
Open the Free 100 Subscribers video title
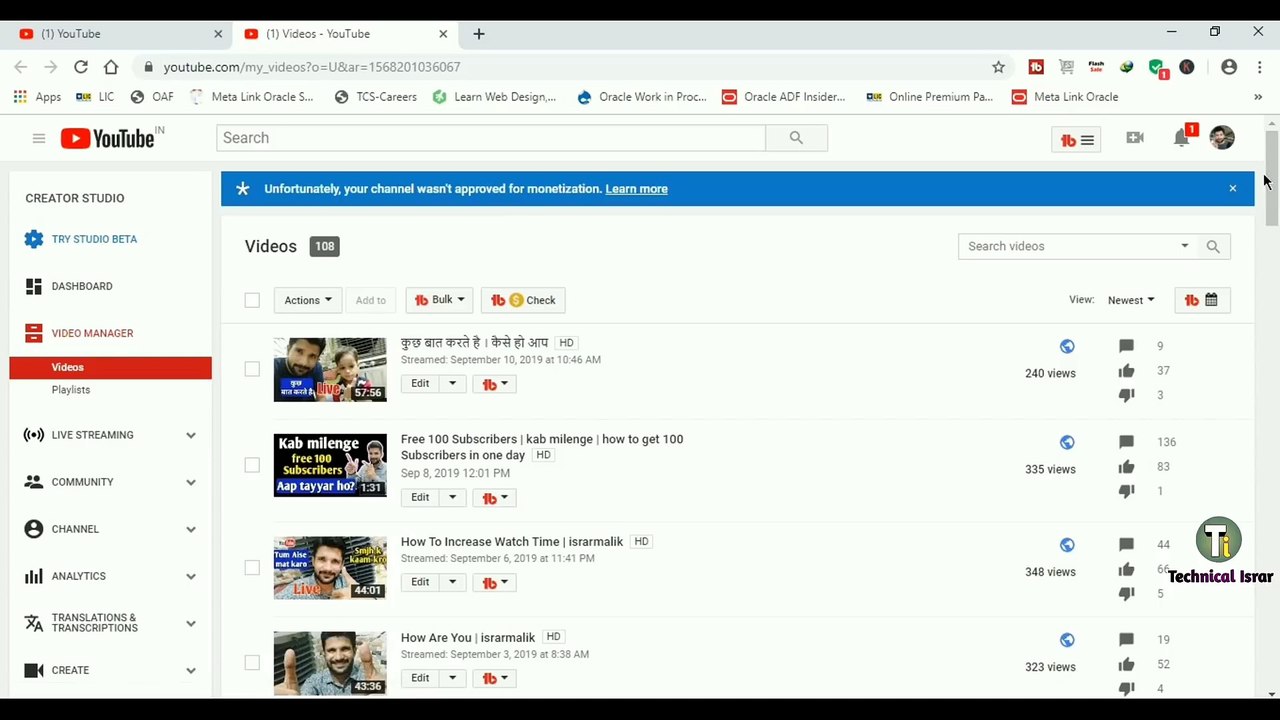pyautogui.click(x=542, y=447)
